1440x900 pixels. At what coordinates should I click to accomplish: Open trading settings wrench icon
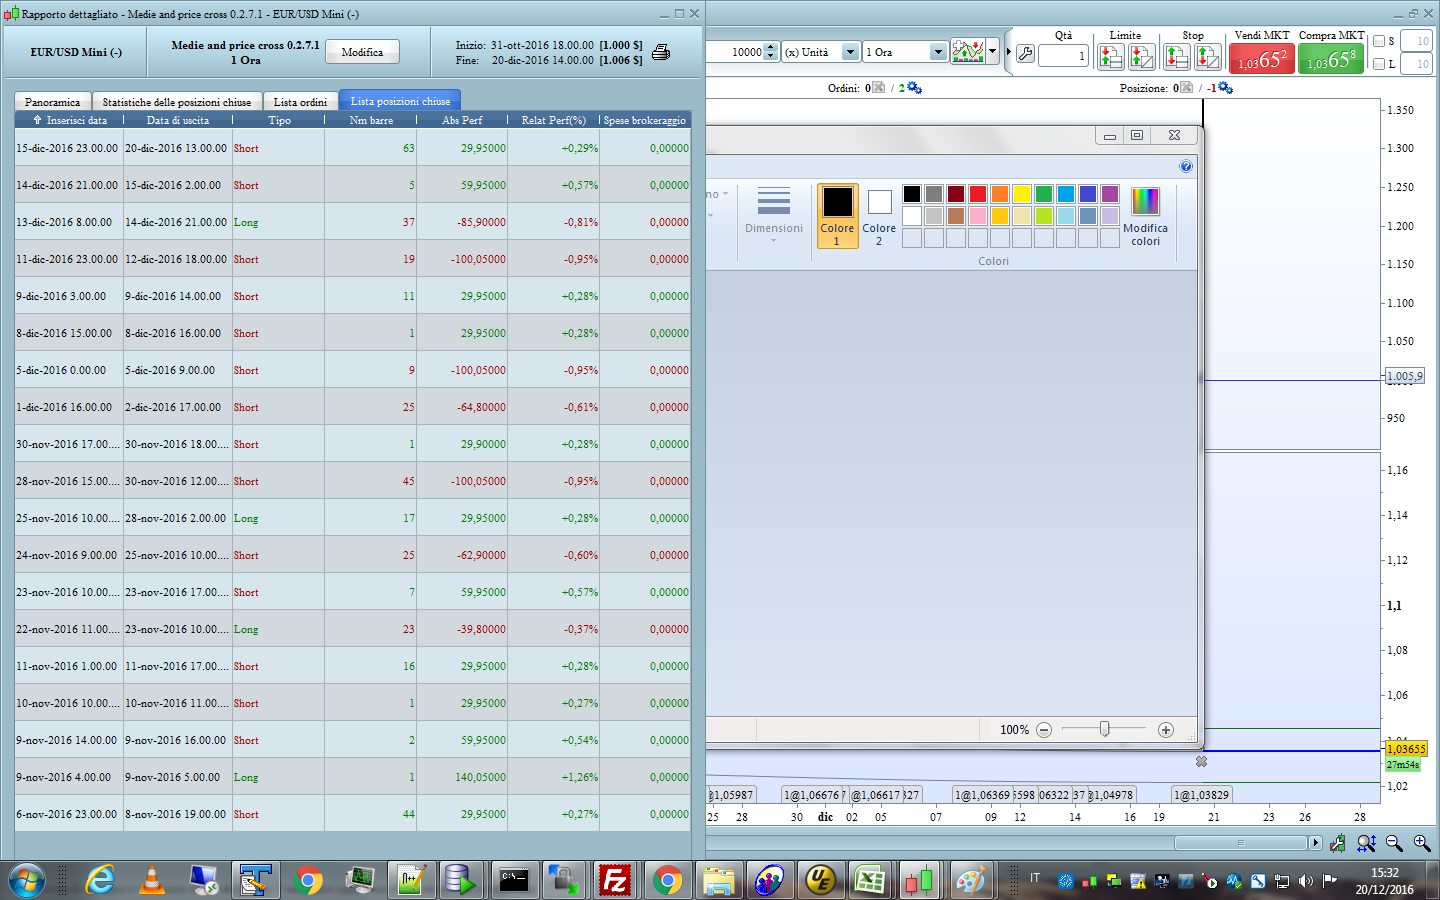(x=1025, y=53)
